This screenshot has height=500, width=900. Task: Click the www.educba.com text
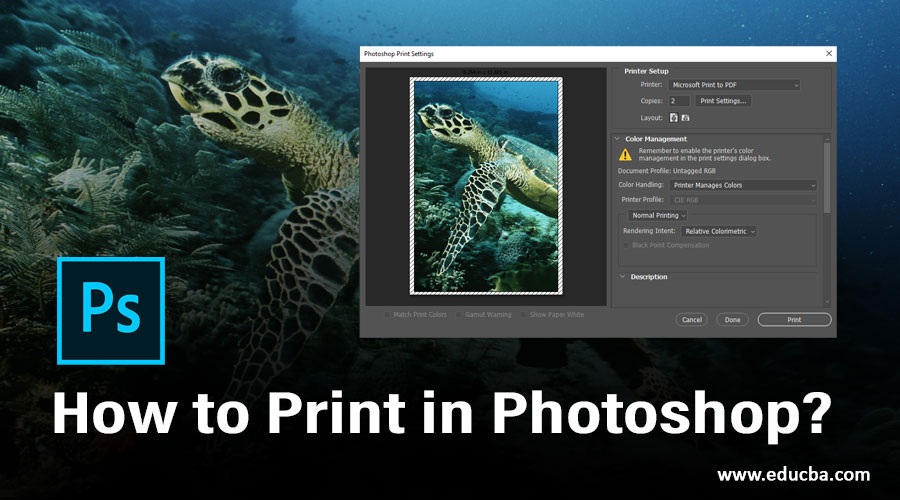tap(793, 475)
